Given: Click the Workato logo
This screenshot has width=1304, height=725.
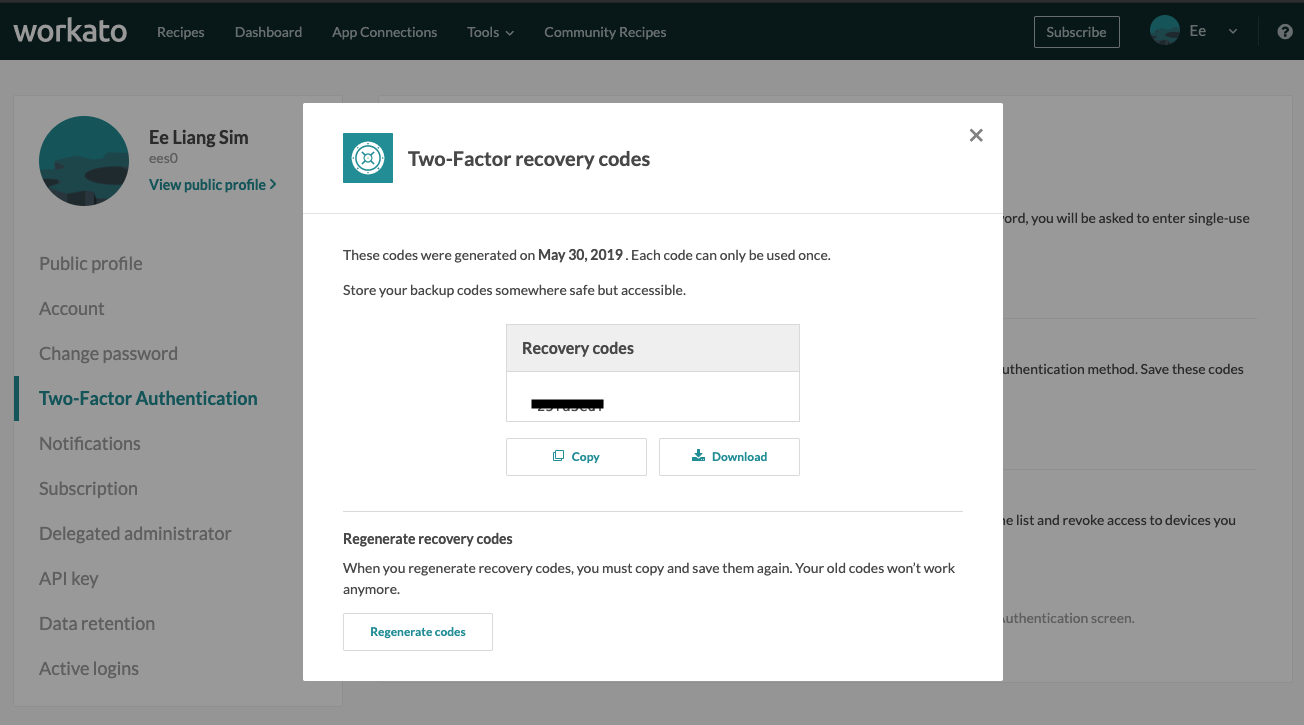Looking at the screenshot, I should point(70,30).
